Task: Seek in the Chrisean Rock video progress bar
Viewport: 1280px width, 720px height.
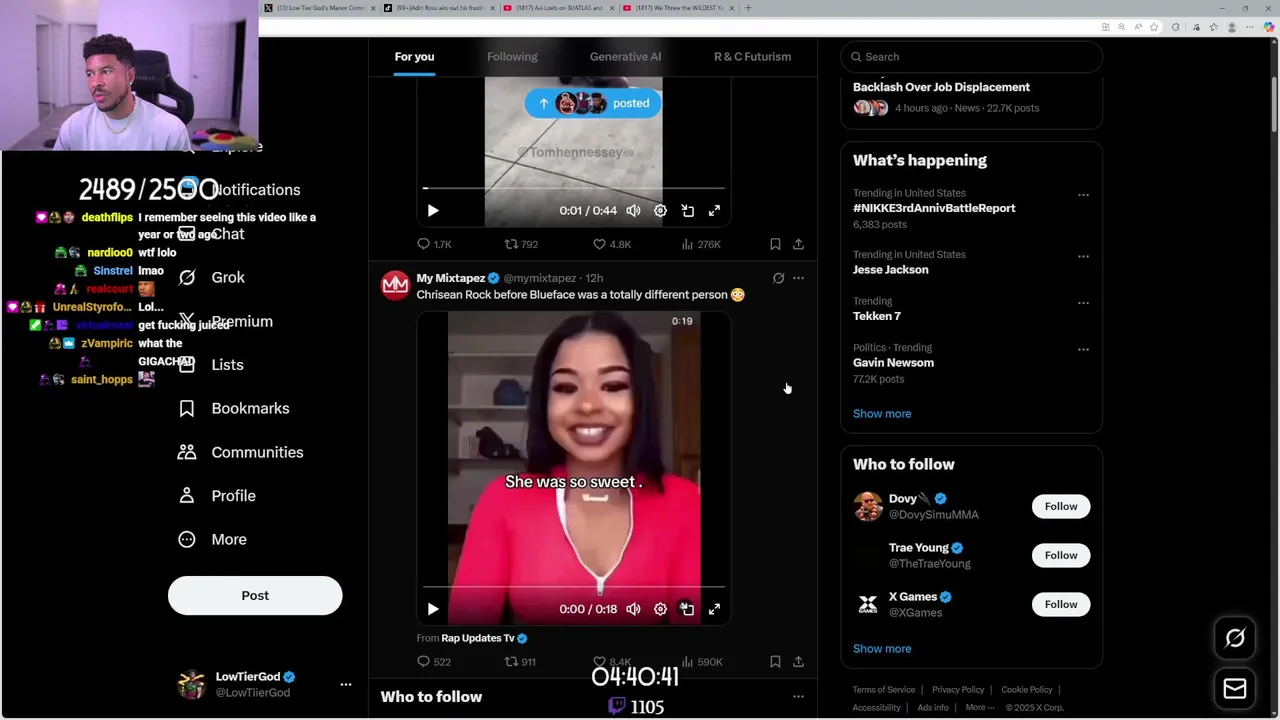Action: pos(573,587)
